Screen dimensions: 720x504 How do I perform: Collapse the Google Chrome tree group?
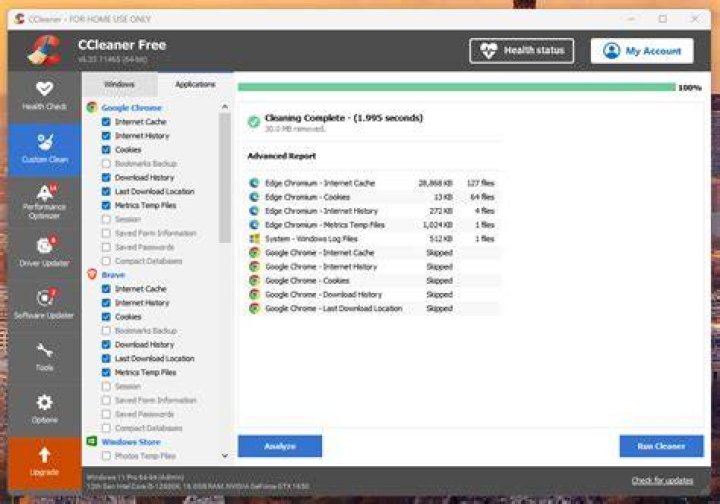(131, 108)
